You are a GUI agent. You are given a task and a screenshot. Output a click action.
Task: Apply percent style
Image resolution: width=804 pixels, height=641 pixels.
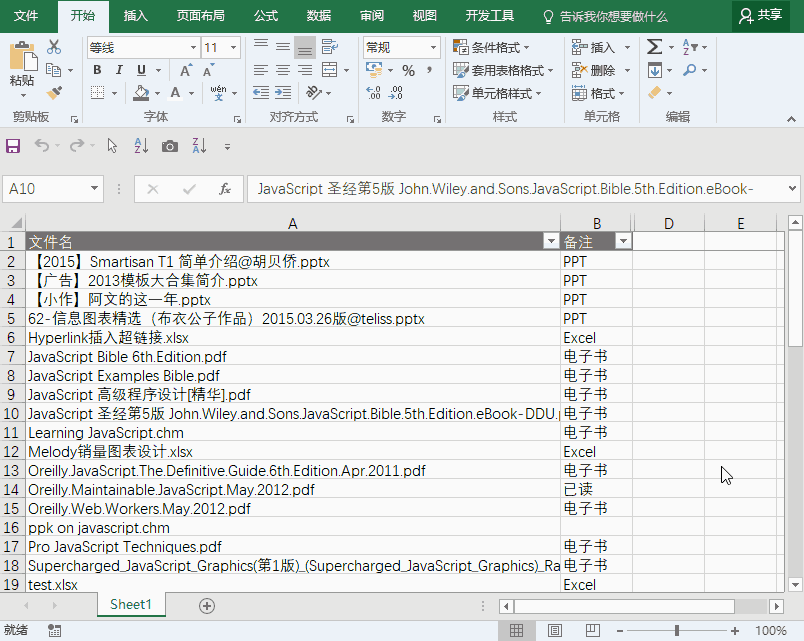click(409, 70)
